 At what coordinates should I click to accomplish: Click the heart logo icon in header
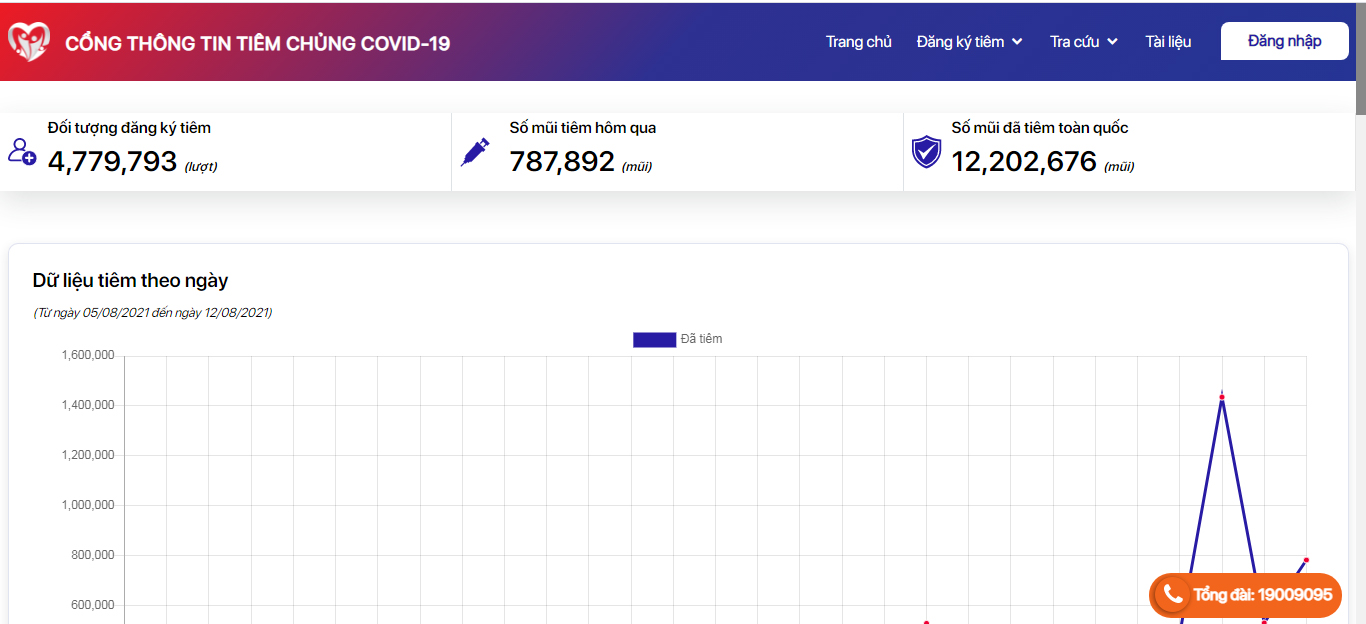28,42
